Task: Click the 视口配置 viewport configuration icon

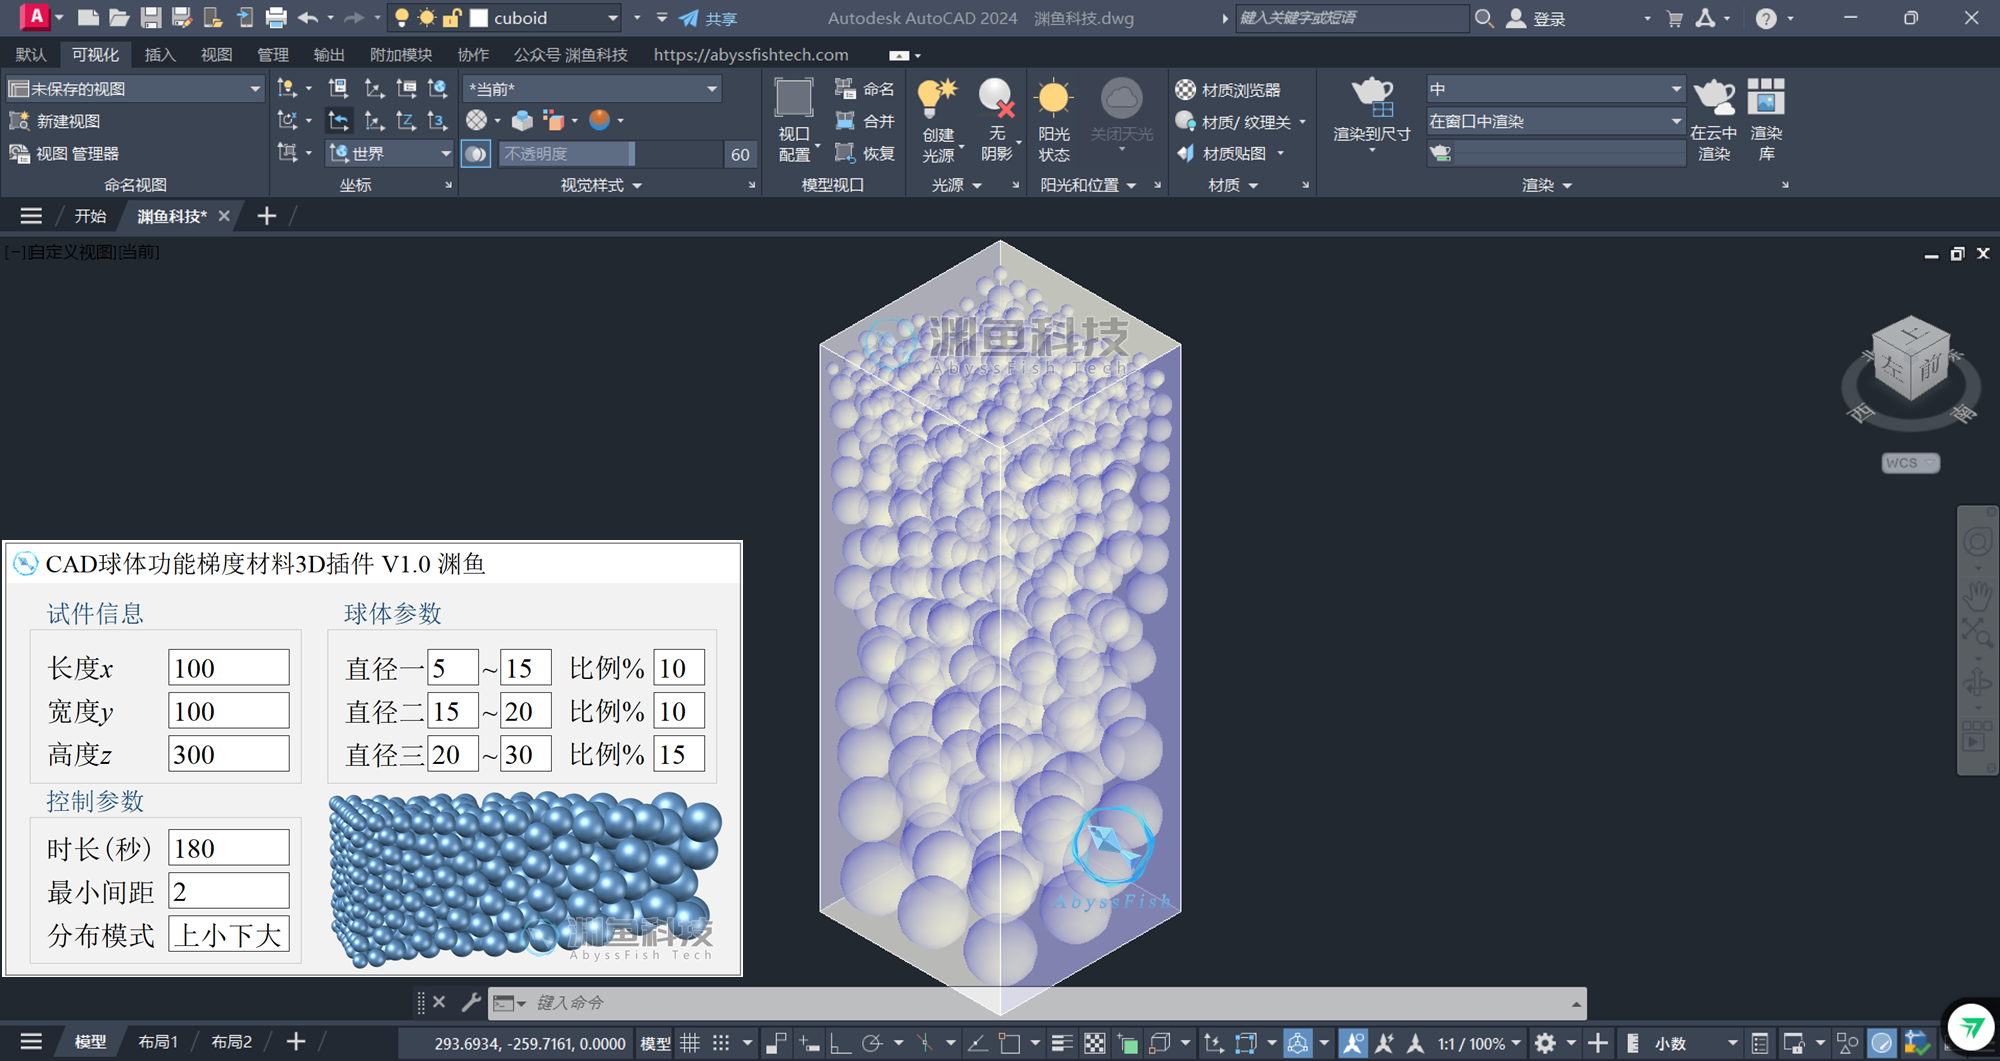Action: click(794, 119)
